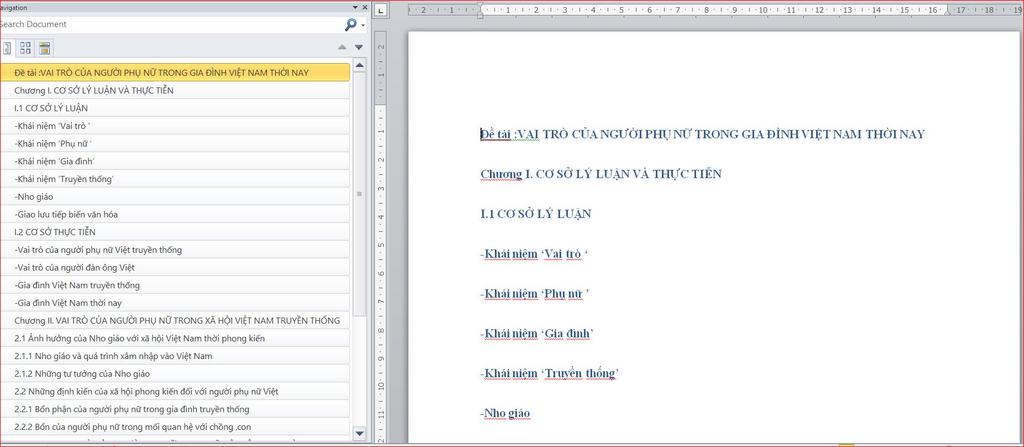Click the vertical ruler beside the page

381,235
